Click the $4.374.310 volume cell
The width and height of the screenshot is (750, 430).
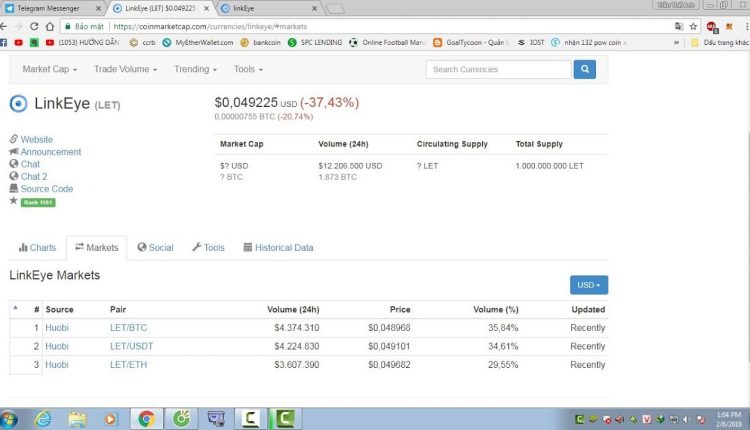pos(297,328)
